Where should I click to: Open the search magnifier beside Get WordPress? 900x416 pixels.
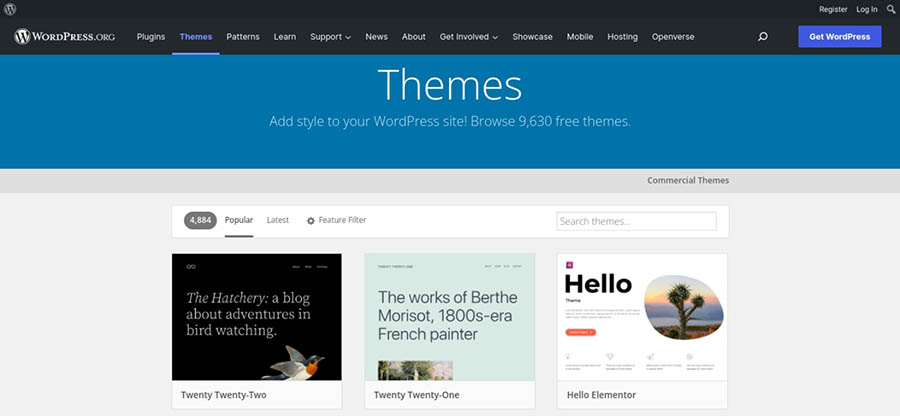[x=763, y=37]
